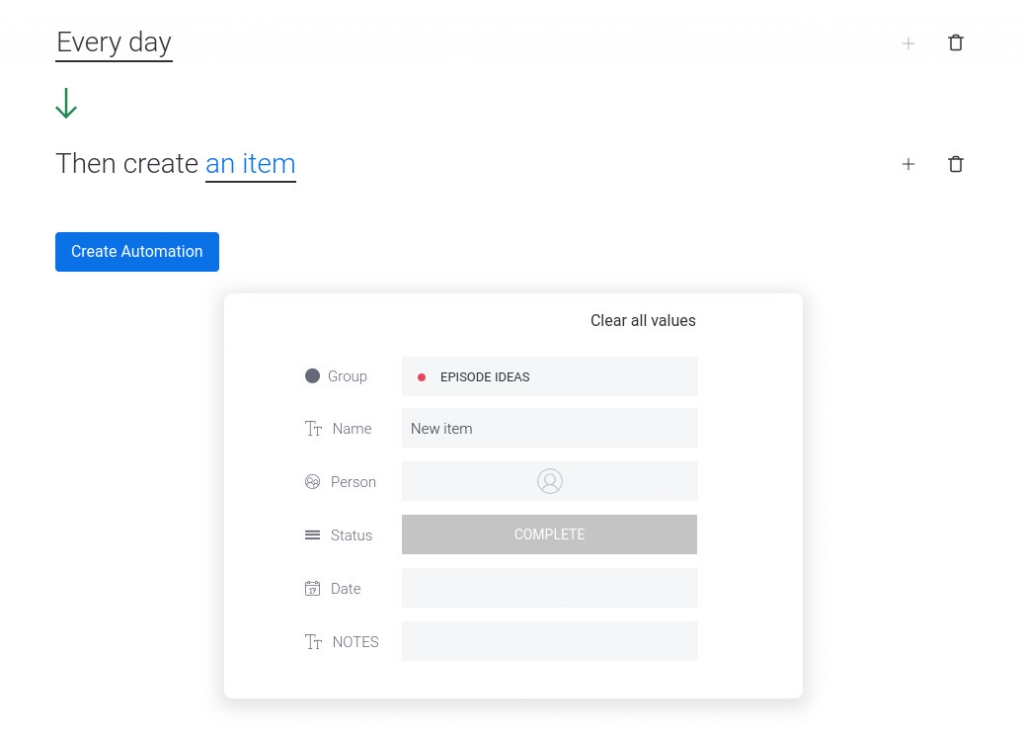Delete the "Then create an item" action via trash icon
This screenshot has width=1024, height=737.
pyautogui.click(x=955, y=163)
